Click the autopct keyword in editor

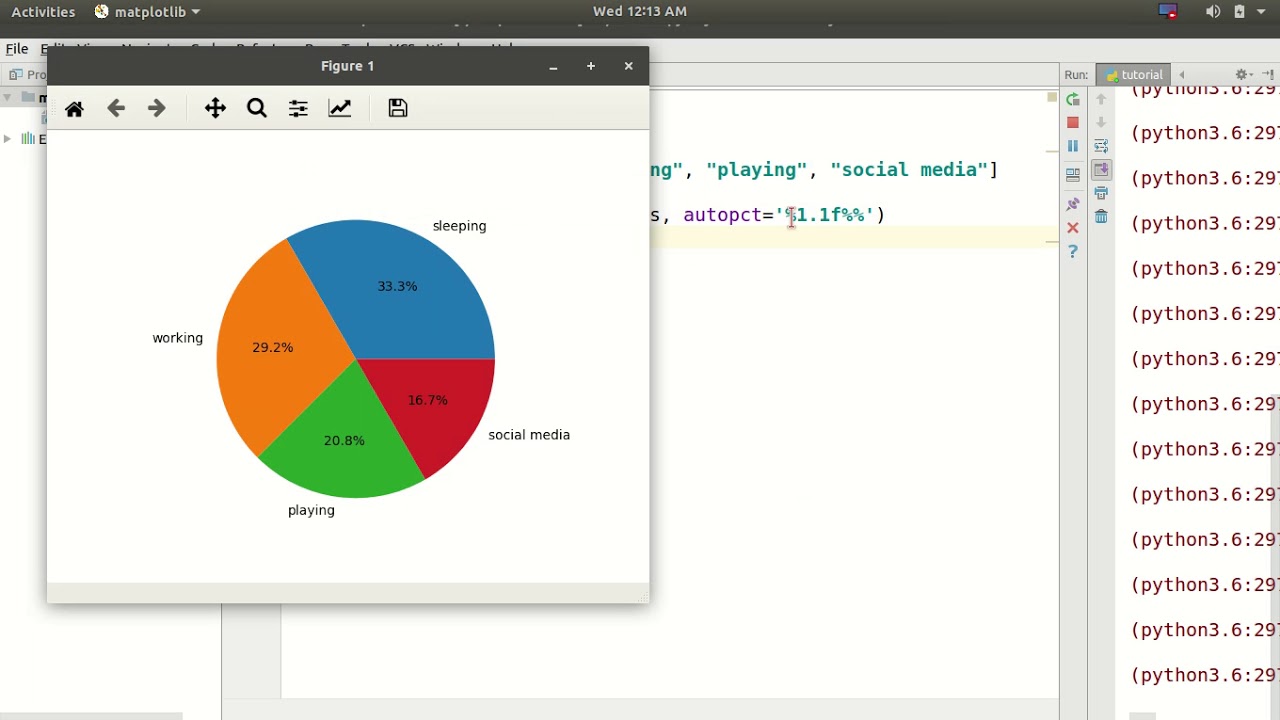click(722, 215)
